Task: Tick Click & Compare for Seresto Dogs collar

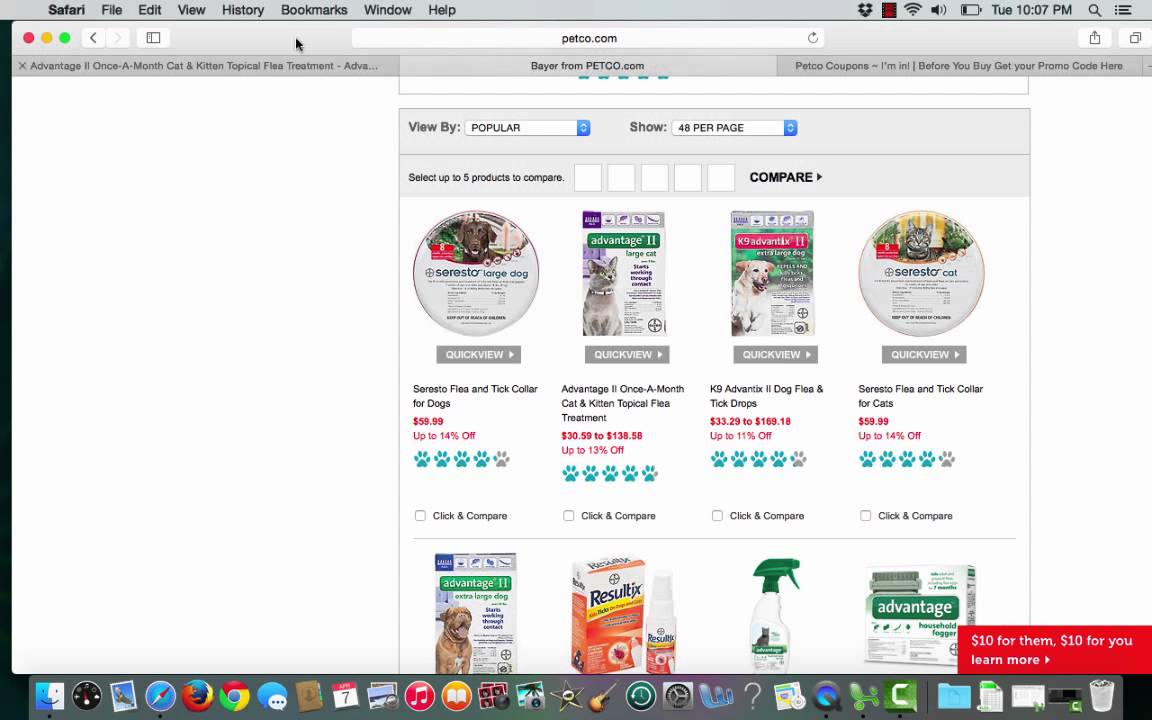Action: 420,516
